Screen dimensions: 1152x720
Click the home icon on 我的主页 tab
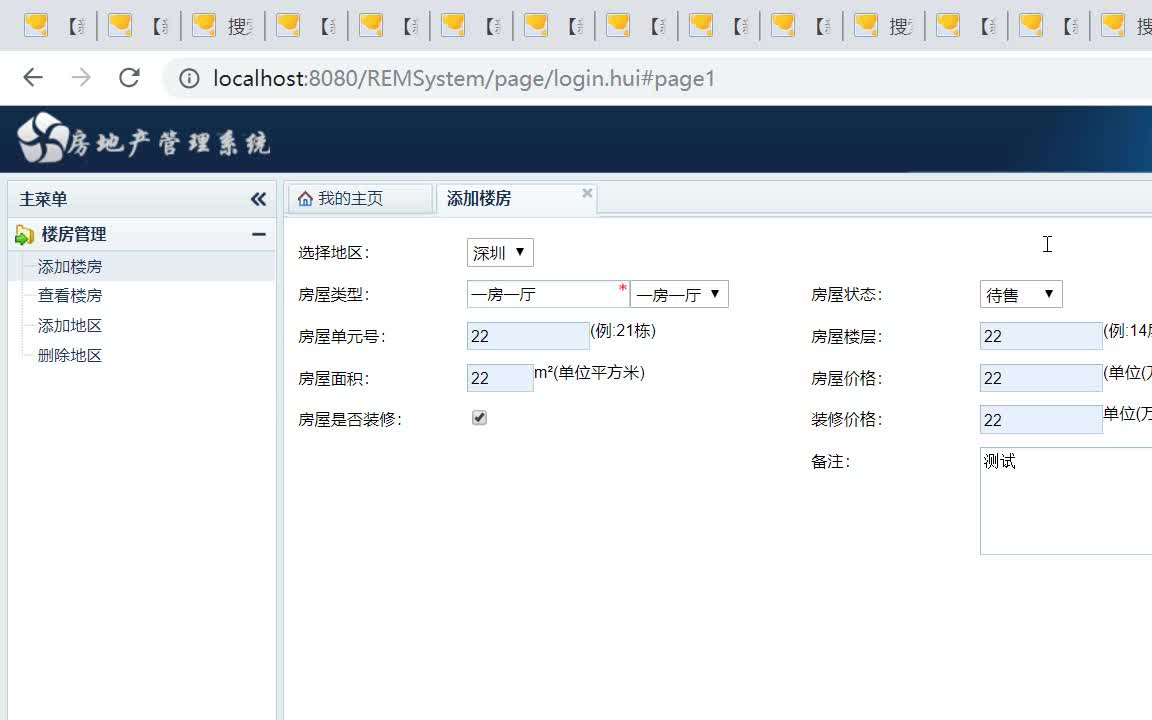click(306, 198)
